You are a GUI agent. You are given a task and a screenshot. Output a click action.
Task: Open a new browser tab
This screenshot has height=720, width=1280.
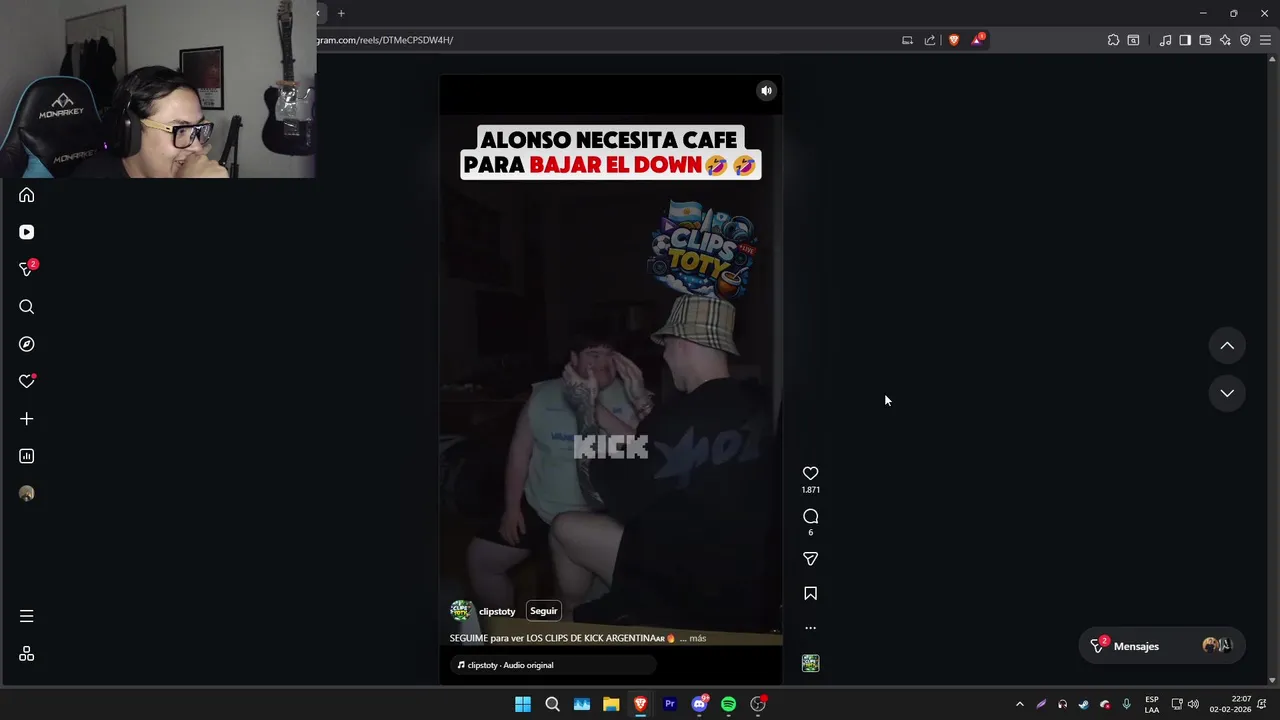341,13
